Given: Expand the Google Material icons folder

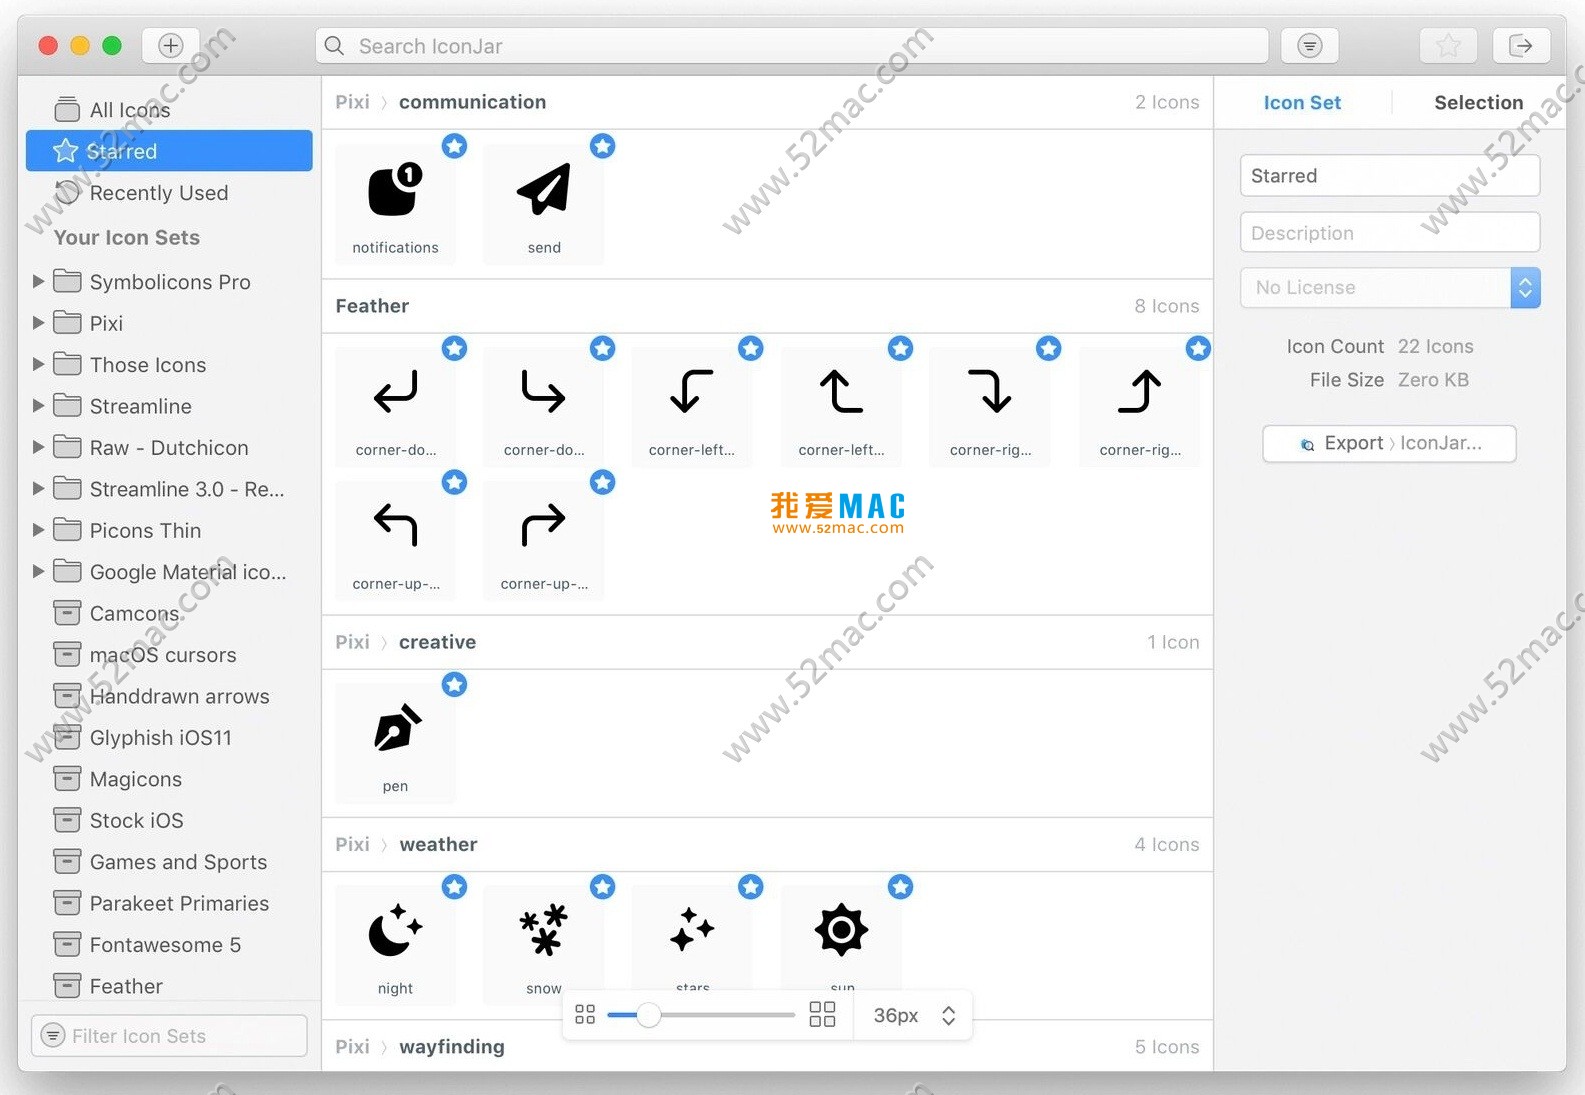Looking at the screenshot, I should tap(38, 571).
